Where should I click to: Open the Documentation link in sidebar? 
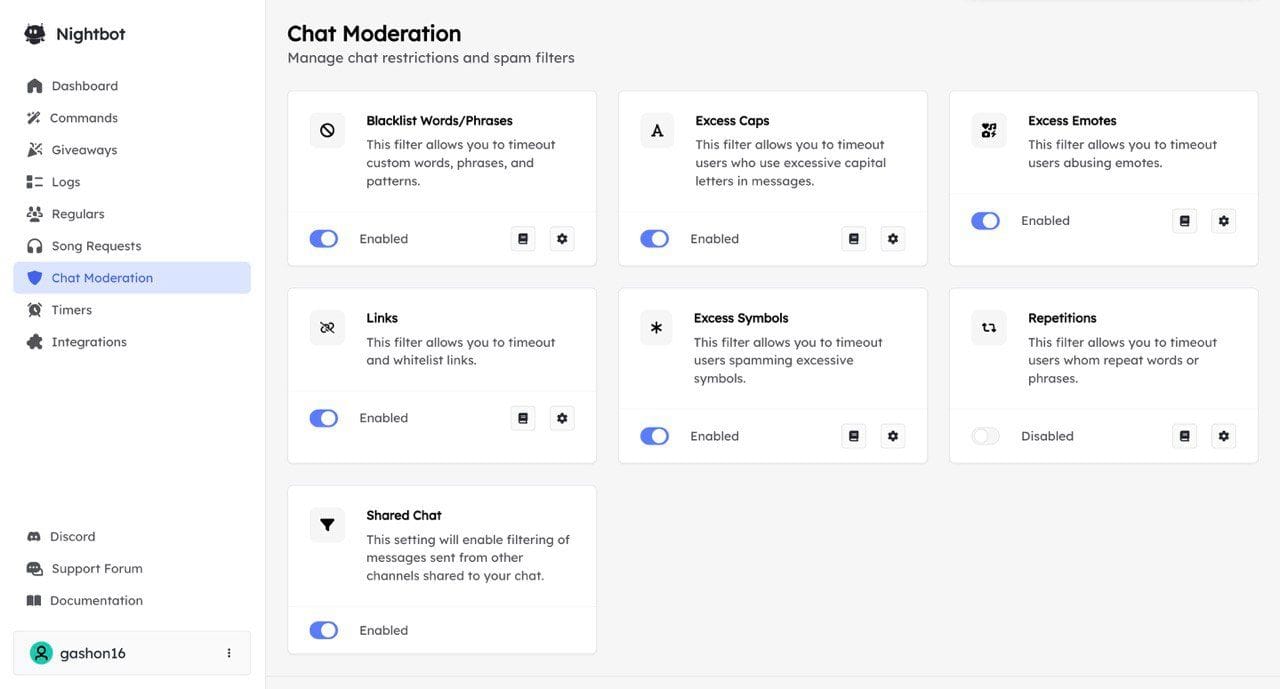pyautogui.click(x=96, y=601)
